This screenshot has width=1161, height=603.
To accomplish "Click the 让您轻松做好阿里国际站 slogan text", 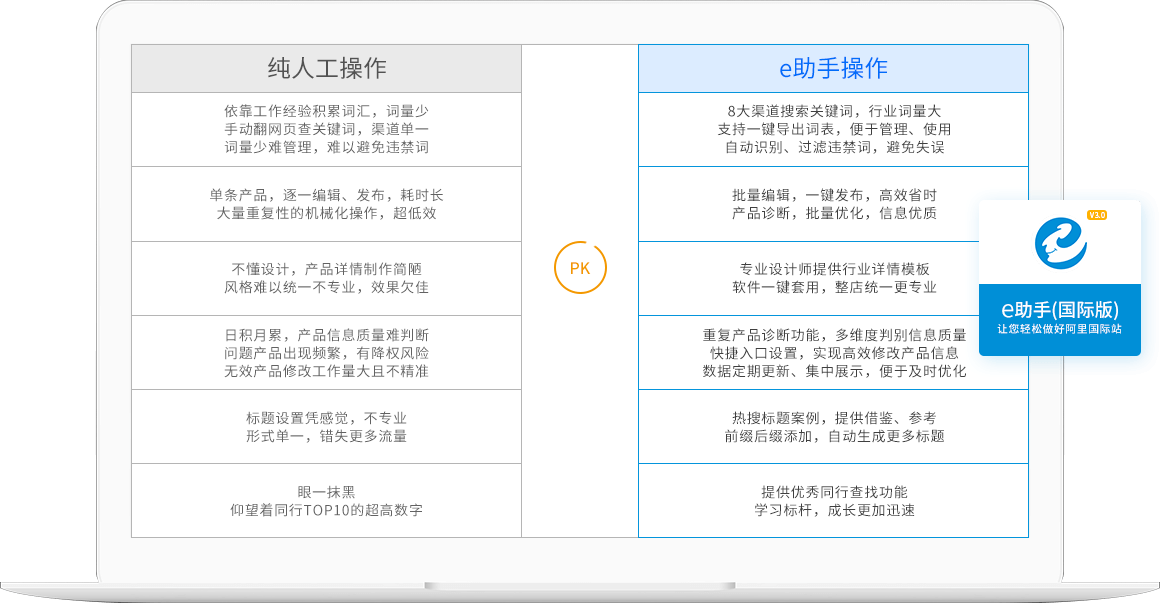I will coord(1060,329).
